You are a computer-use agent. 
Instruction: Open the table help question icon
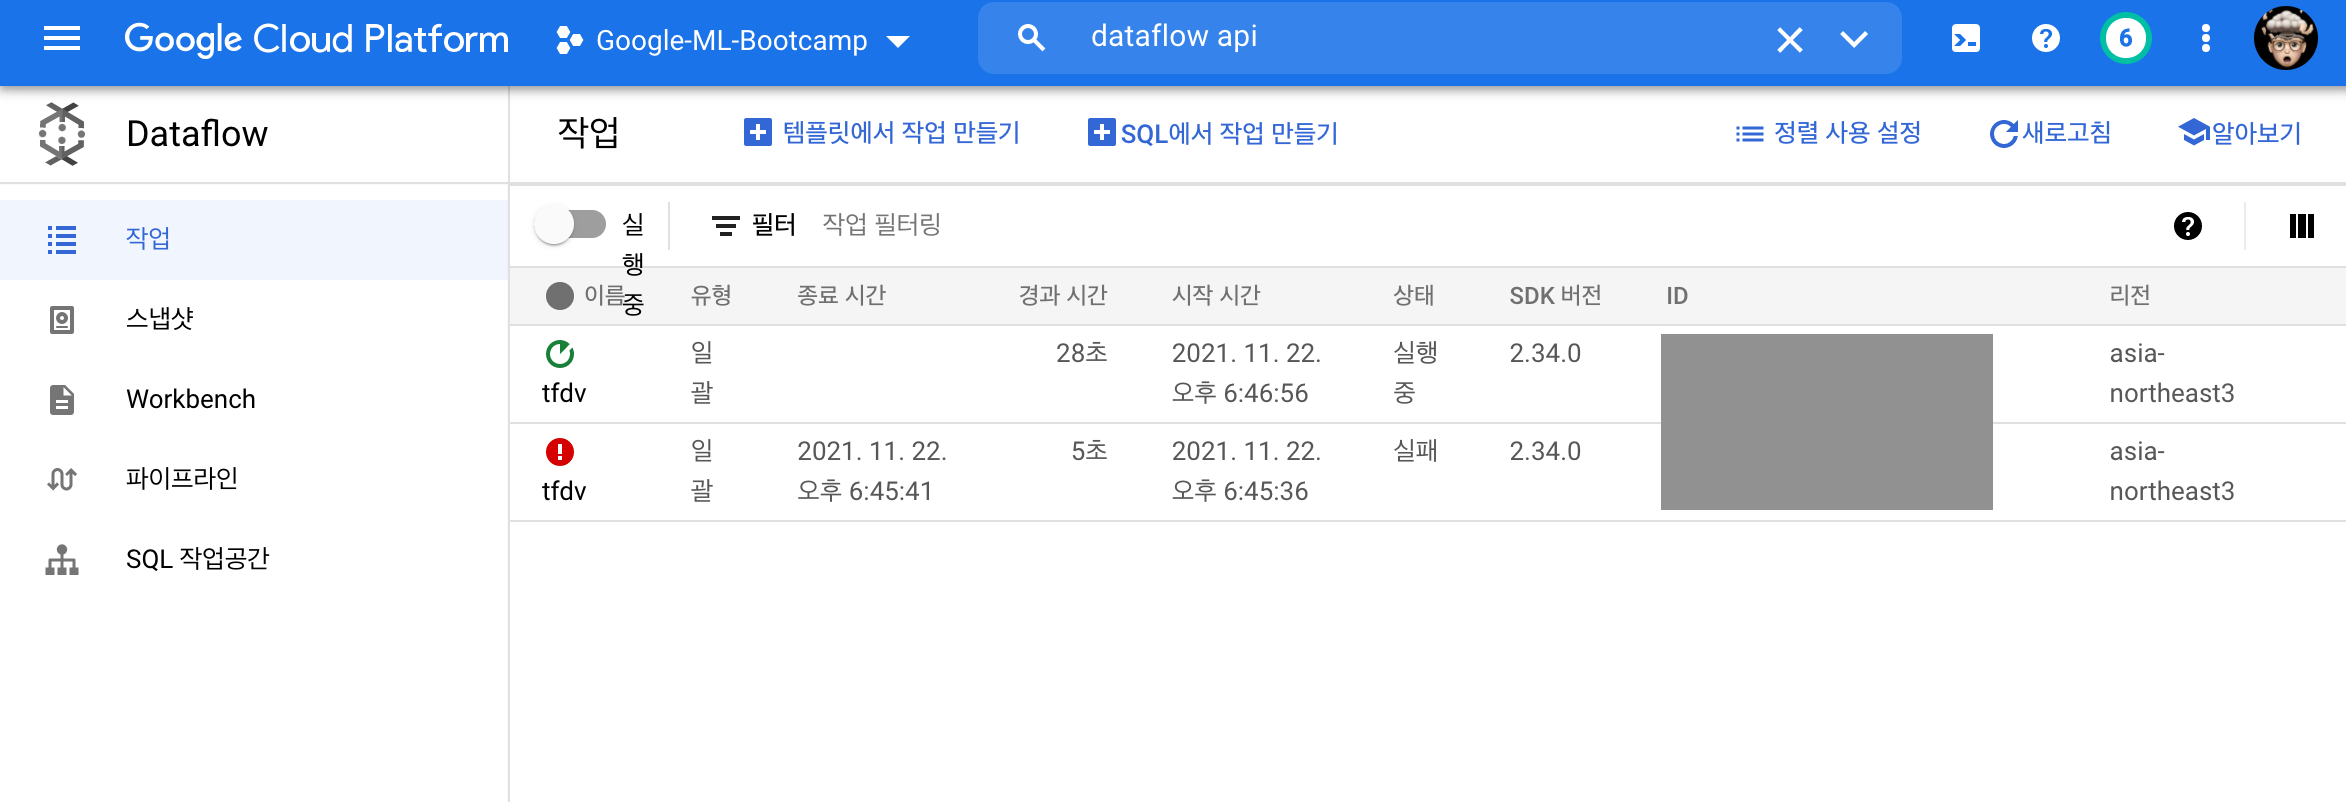[2188, 226]
